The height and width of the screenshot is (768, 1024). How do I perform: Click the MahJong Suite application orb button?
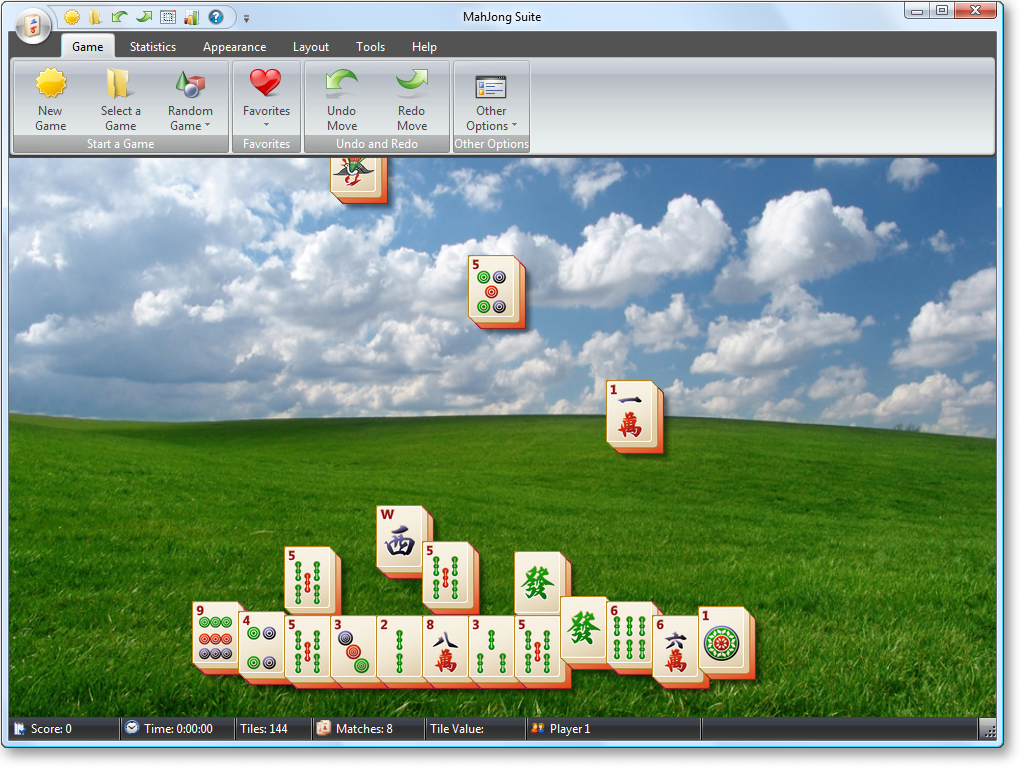(33, 26)
